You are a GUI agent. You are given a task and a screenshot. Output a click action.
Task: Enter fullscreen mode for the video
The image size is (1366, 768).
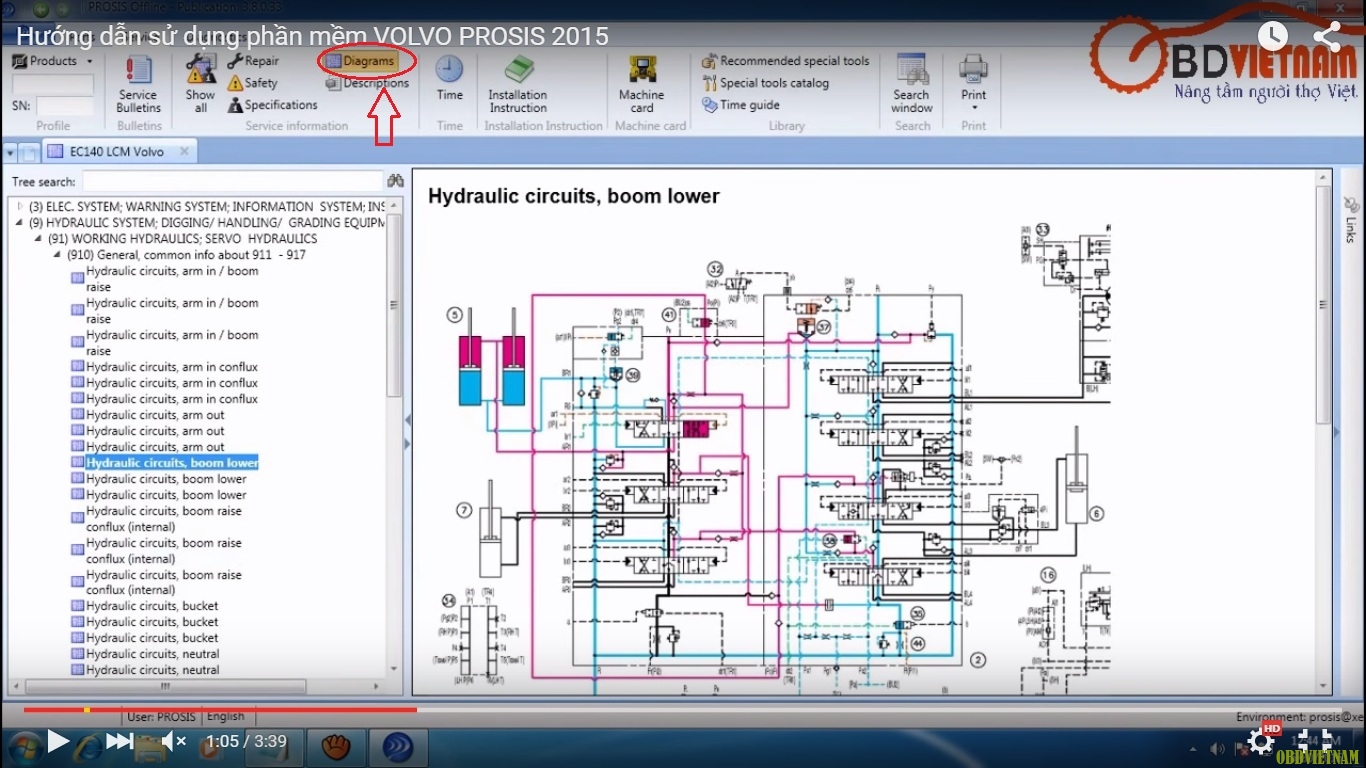1315,741
